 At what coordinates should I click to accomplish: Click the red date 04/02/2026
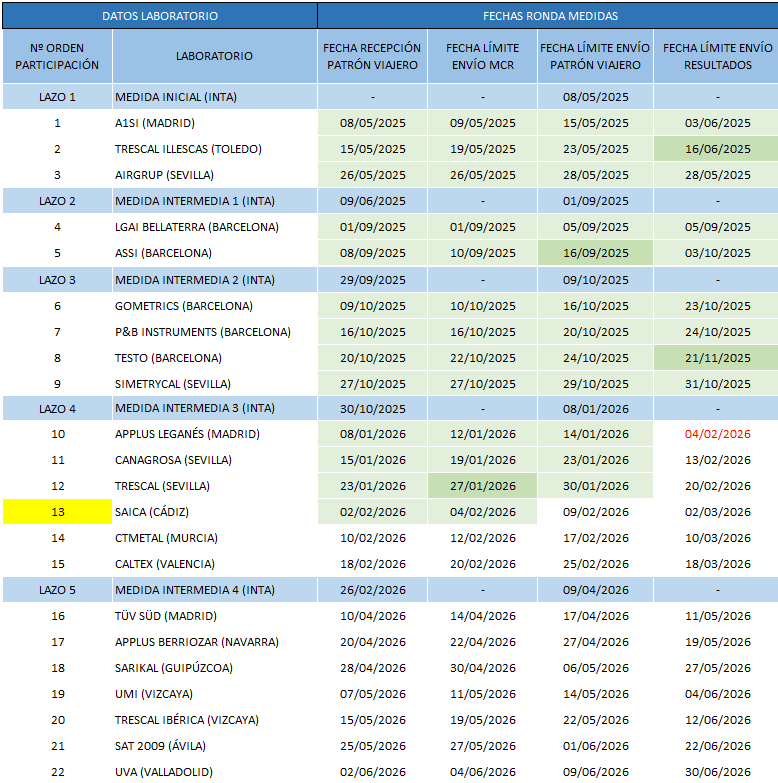[x=716, y=434]
